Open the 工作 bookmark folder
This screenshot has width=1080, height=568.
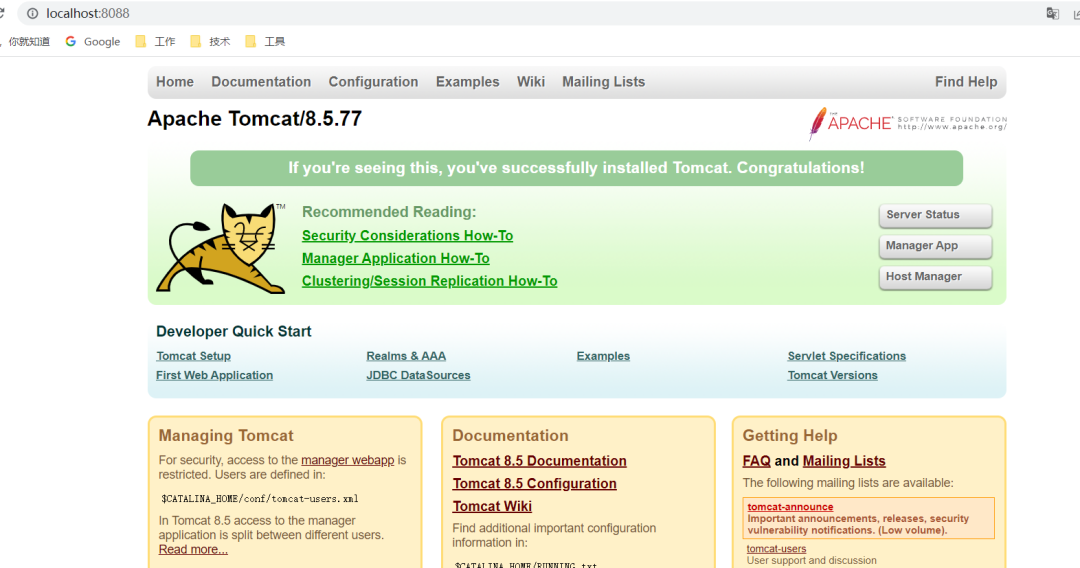click(x=155, y=41)
